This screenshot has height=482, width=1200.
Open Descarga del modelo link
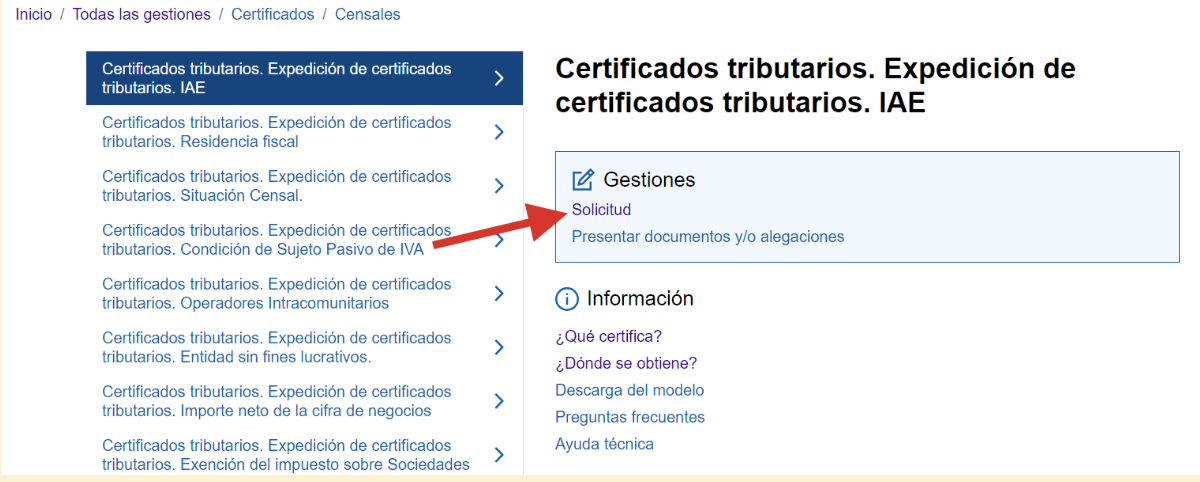click(x=629, y=390)
